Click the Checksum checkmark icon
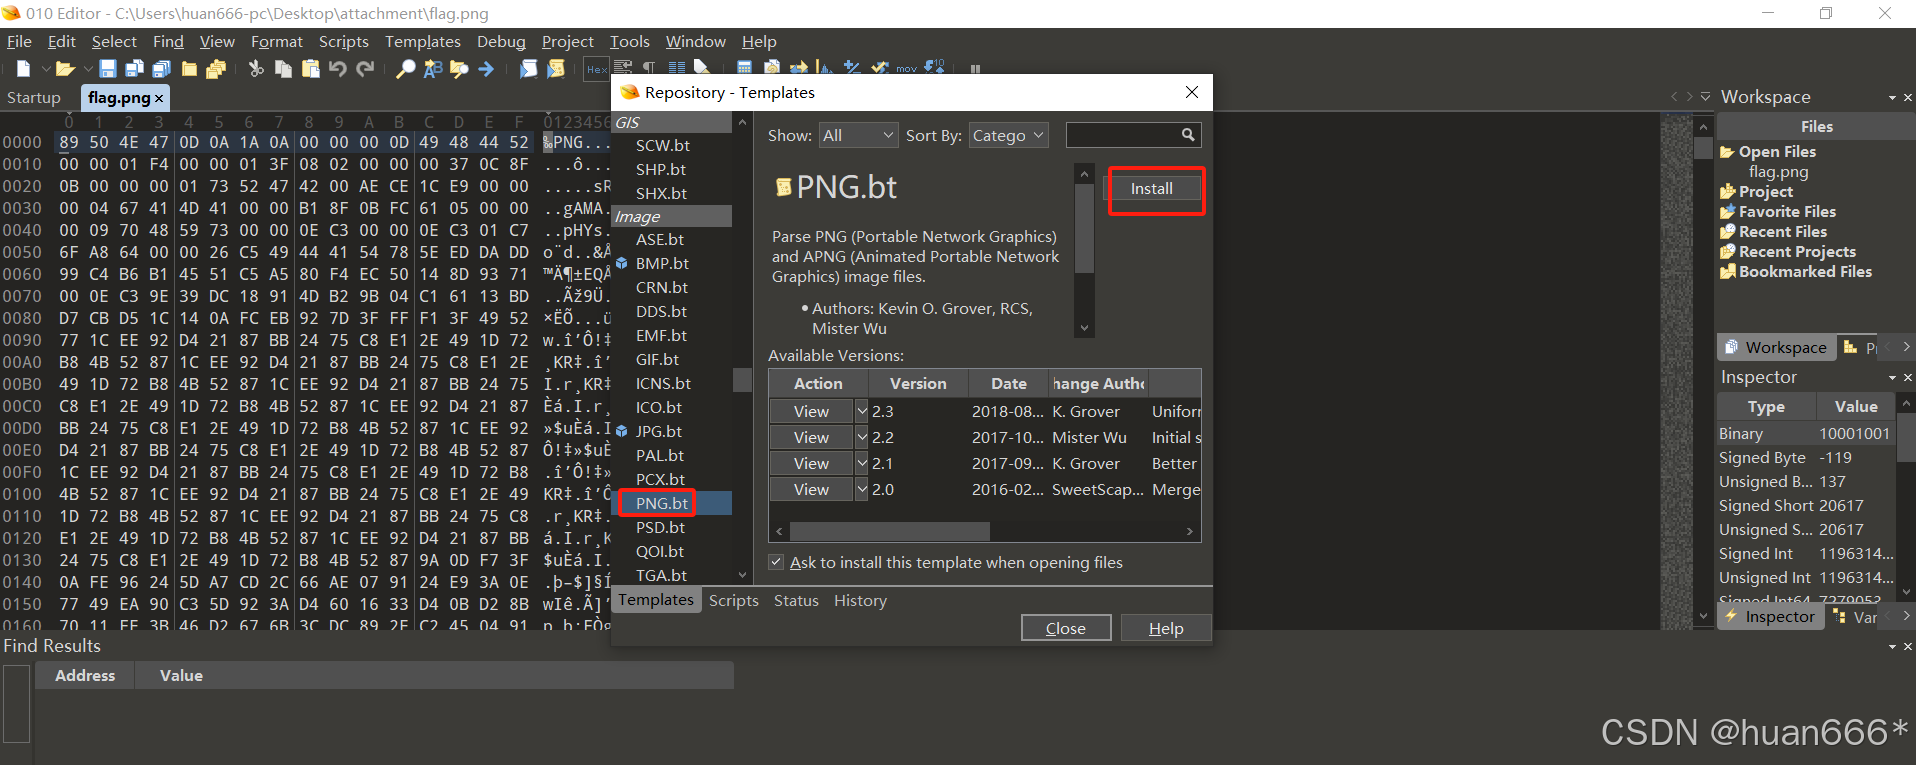The height and width of the screenshot is (765, 1916). [879, 68]
